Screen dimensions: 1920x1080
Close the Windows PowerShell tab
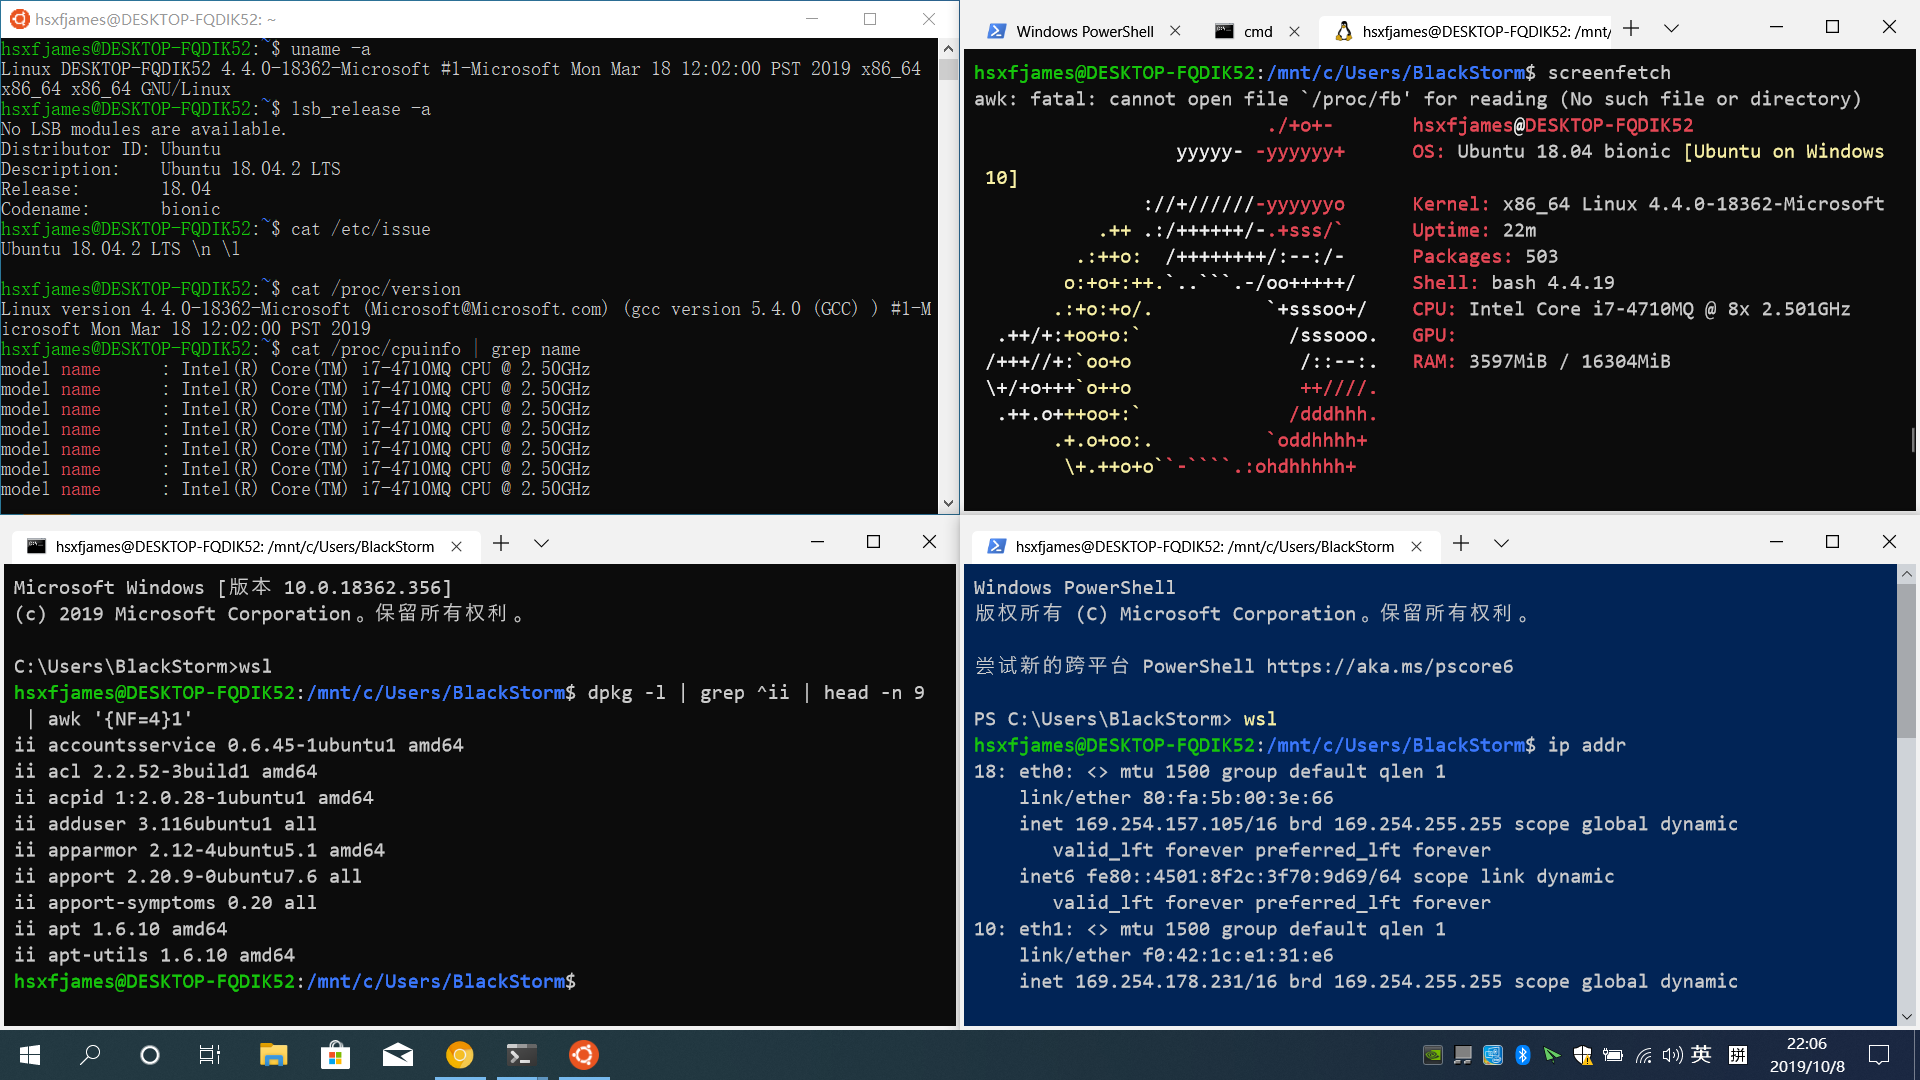pyautogui.click(x=1175, y=31)
